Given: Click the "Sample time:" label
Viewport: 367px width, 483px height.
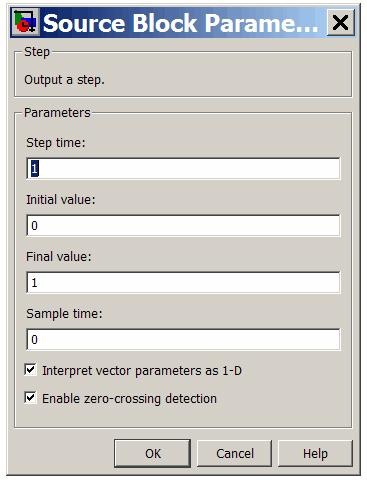Looking at the screenshot, I should coord(64,314).
